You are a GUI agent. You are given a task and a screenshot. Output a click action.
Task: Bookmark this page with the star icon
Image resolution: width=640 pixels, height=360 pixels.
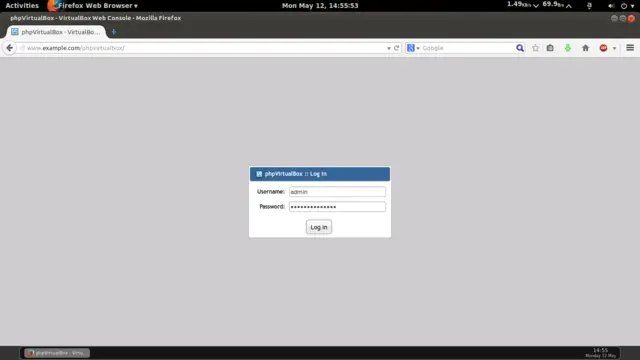pyautogui.click(x=535, y=48)
